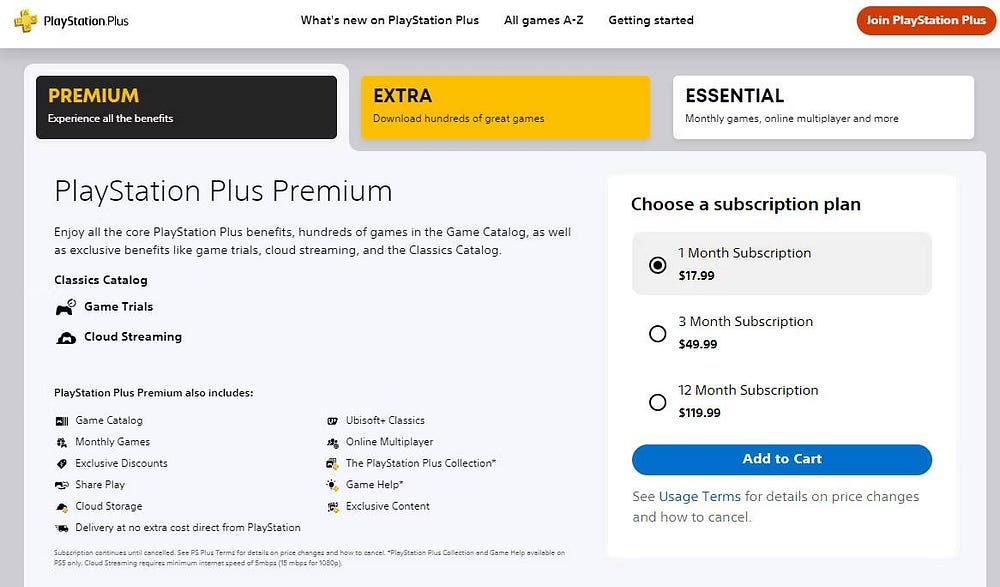The width and height of the screenshot is (1000, 587).
Task: Select the 12 Month Subscription plan
Action: point(657,402)
